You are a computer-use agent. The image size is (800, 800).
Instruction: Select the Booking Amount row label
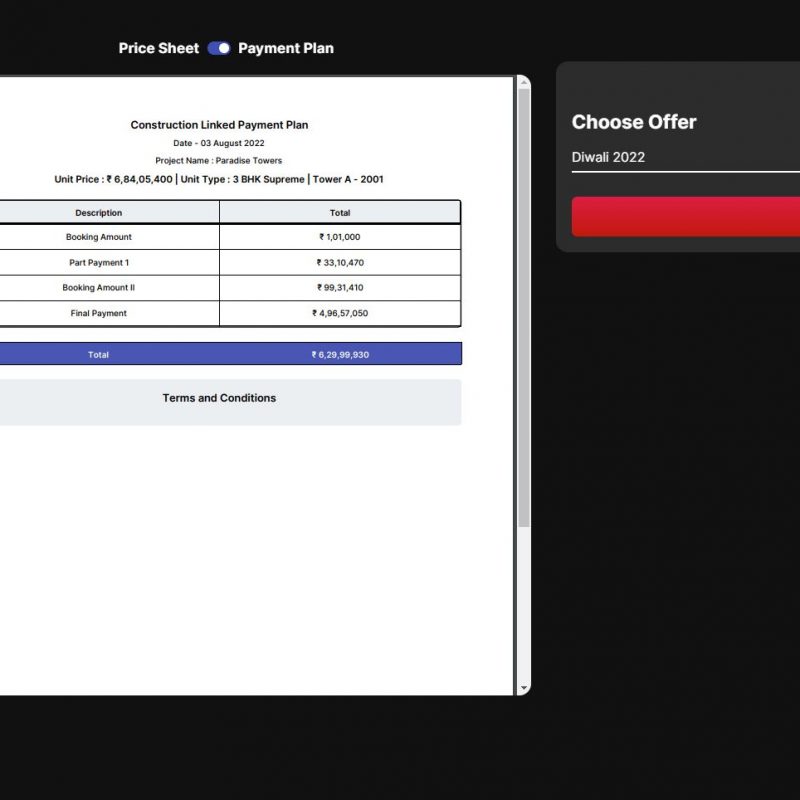tap(98, 237)
